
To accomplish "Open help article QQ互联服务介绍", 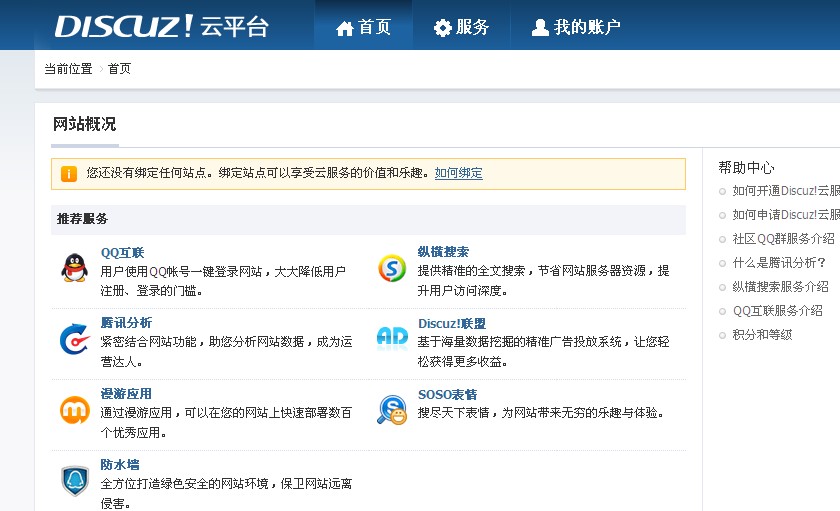I will (x=777, y=311).
